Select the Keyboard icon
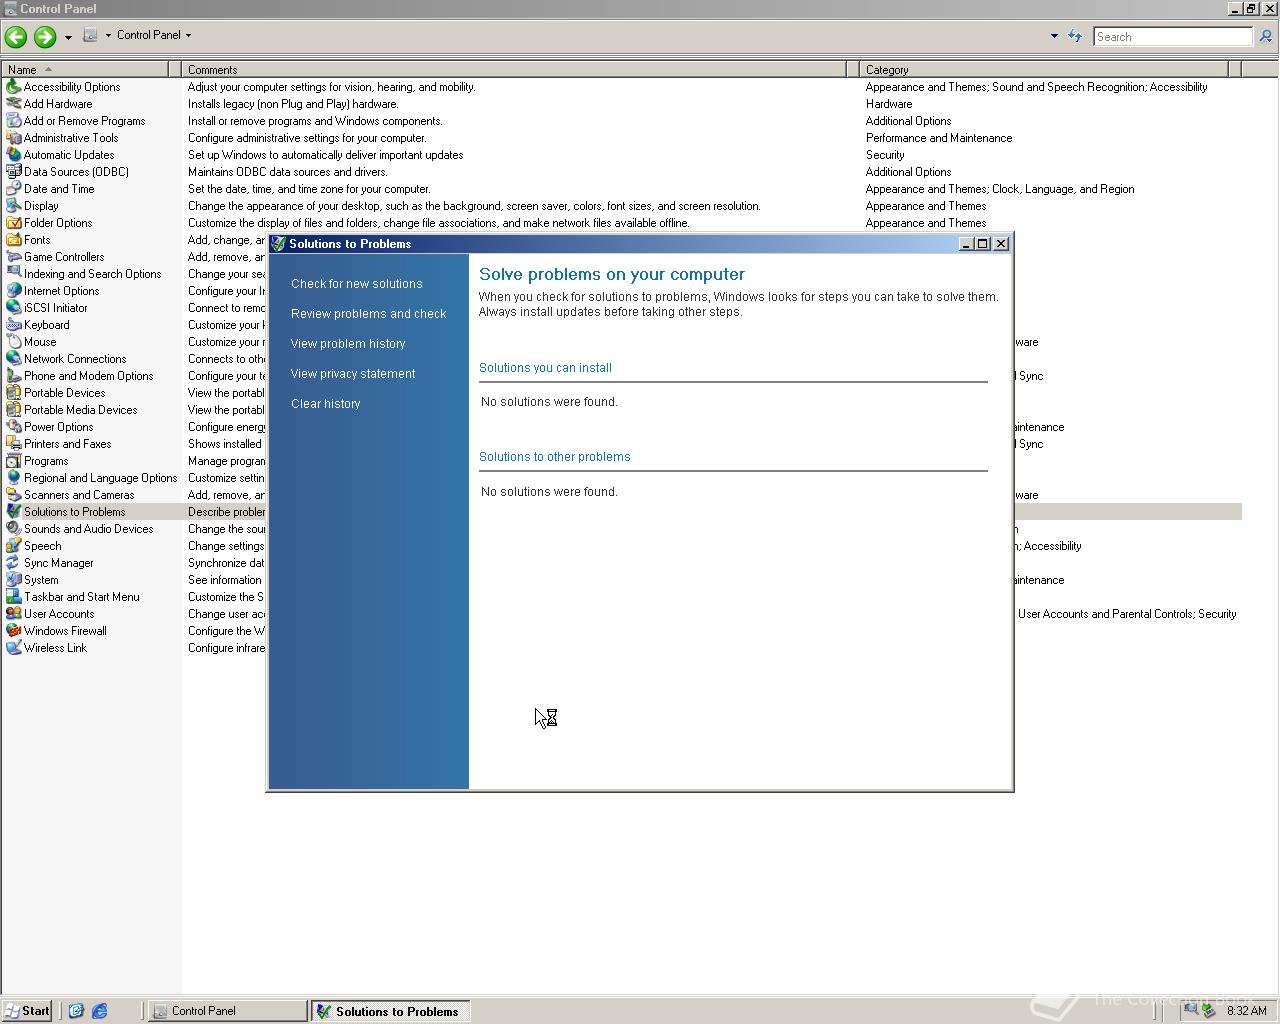The height and width of the screenshot is (1024, 1280). coord(14,325)
